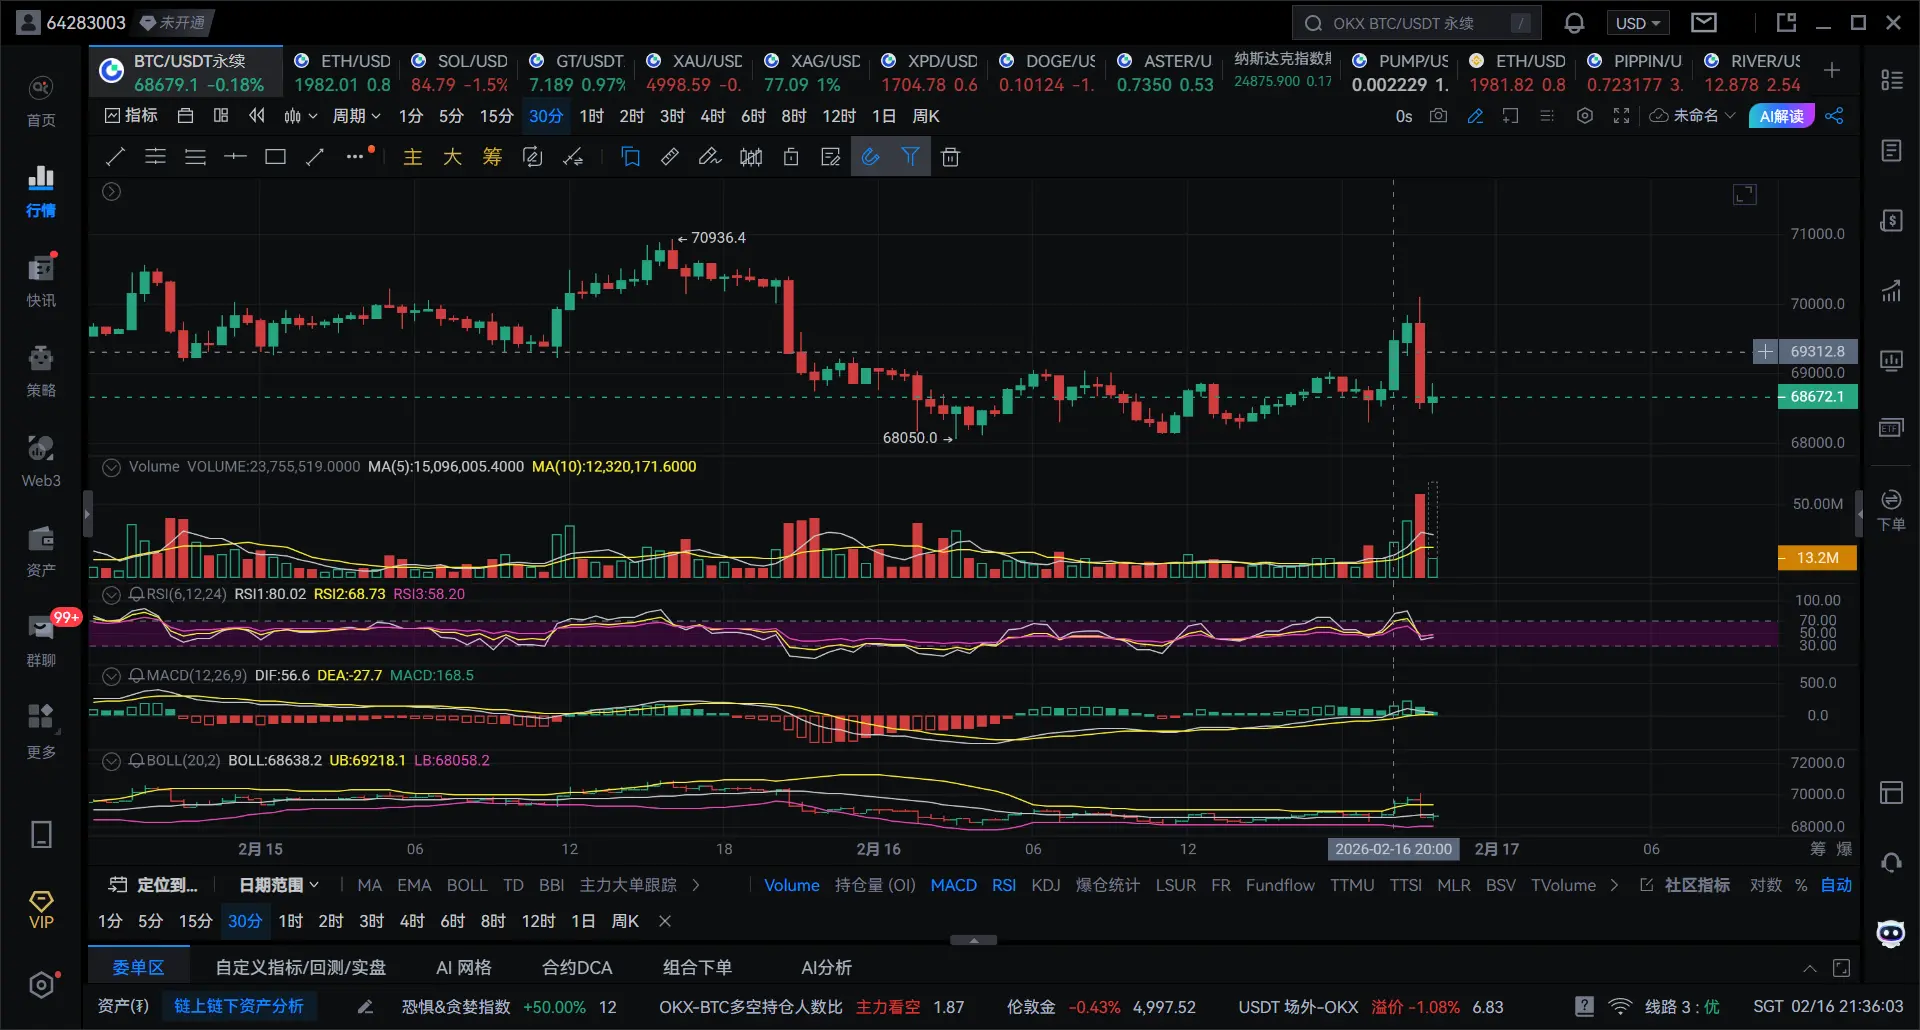
Task: Click the 2026-02-16 20:00 time marker
Action: point(1393,849)
